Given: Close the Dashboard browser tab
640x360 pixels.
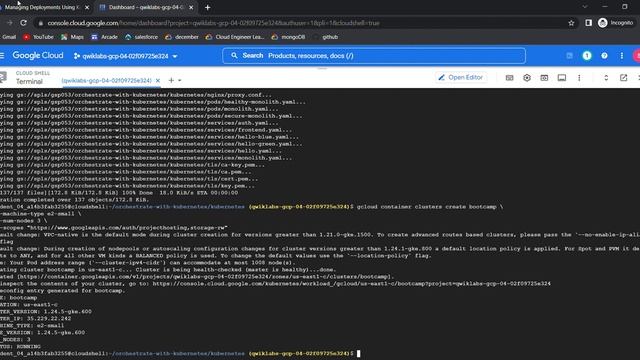Looking at the screenshot, I should 191,7.
